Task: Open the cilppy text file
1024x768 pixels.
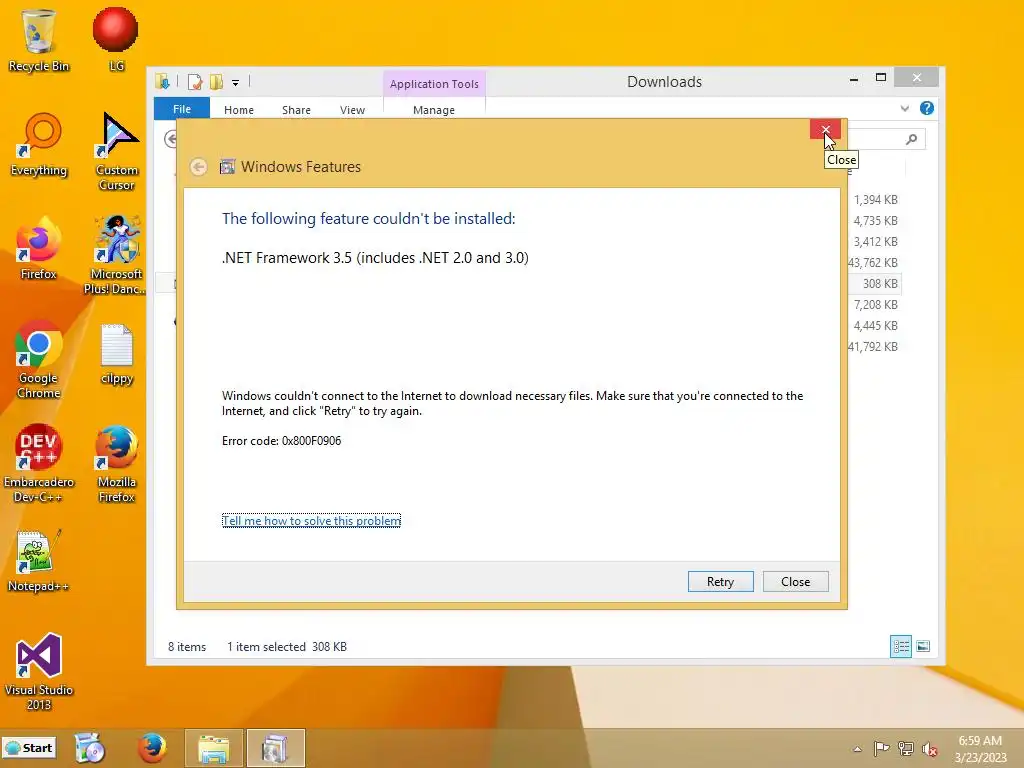Action: coord(117,354)
